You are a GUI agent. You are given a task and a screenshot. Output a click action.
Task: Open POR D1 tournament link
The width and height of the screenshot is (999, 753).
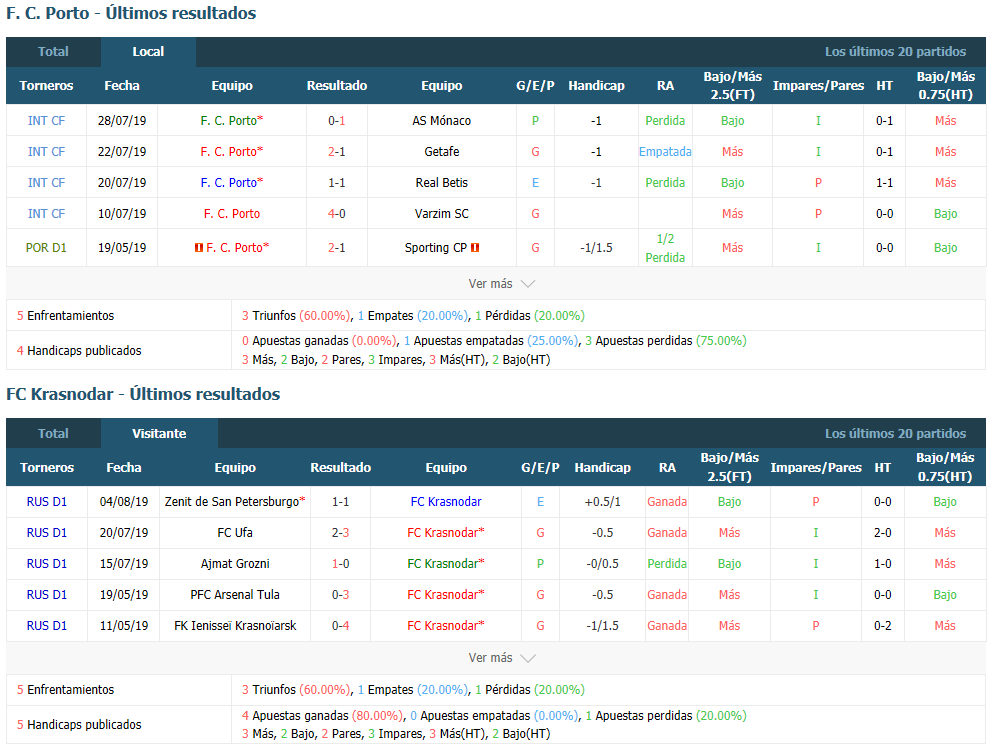pos(46,248)
